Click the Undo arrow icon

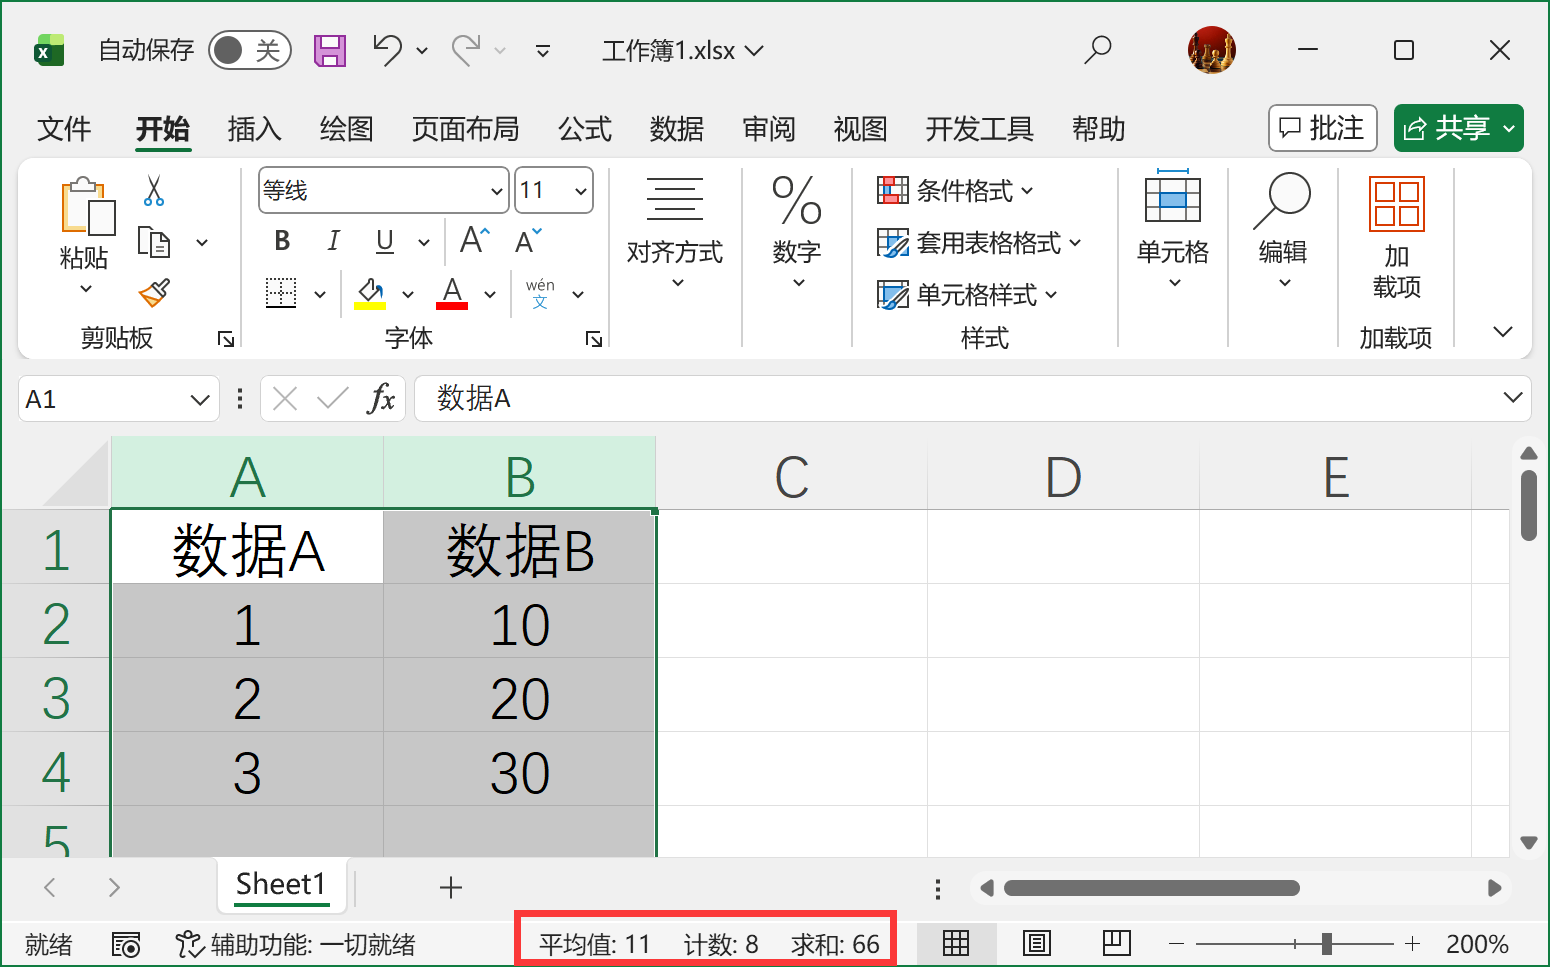tap(387, 49)
